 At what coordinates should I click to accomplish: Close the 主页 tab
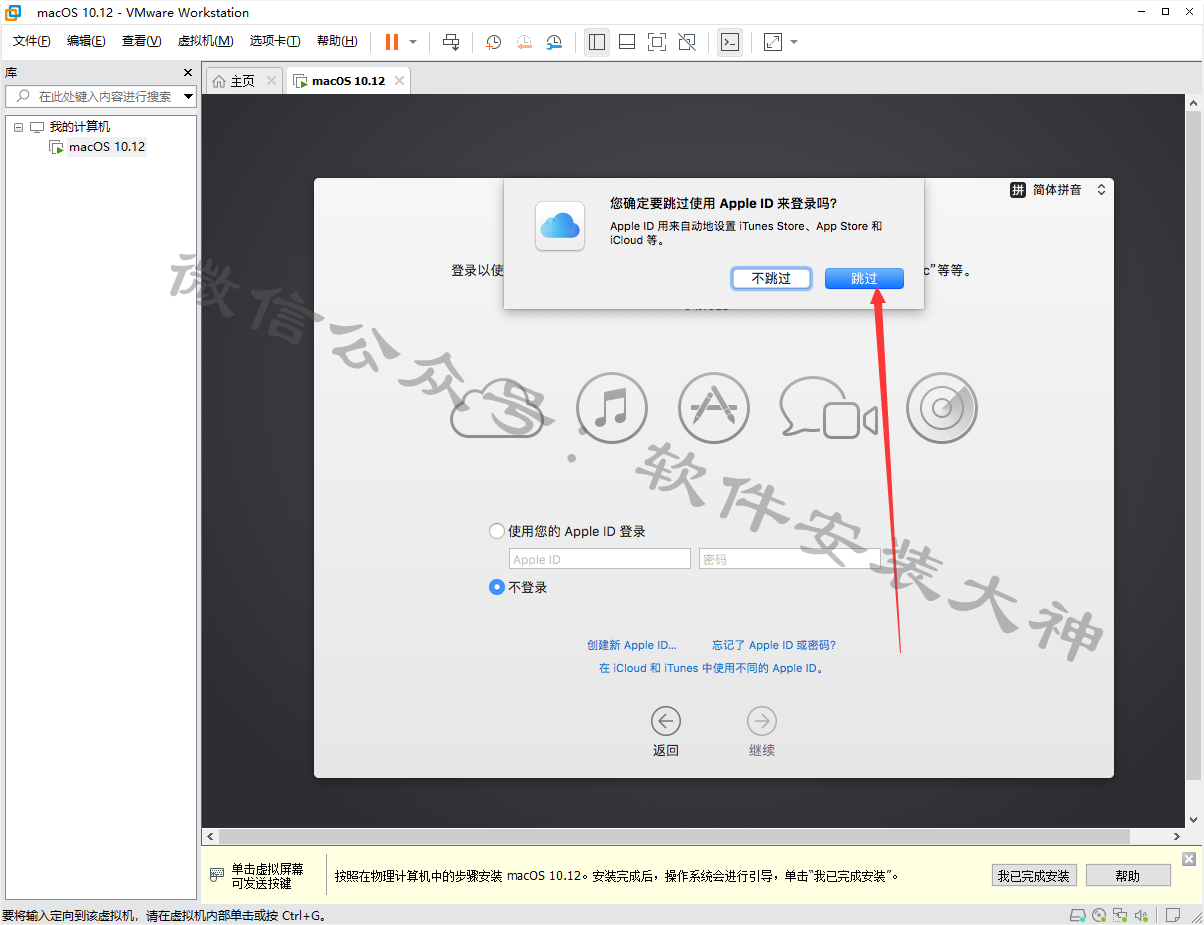point(271,80)
